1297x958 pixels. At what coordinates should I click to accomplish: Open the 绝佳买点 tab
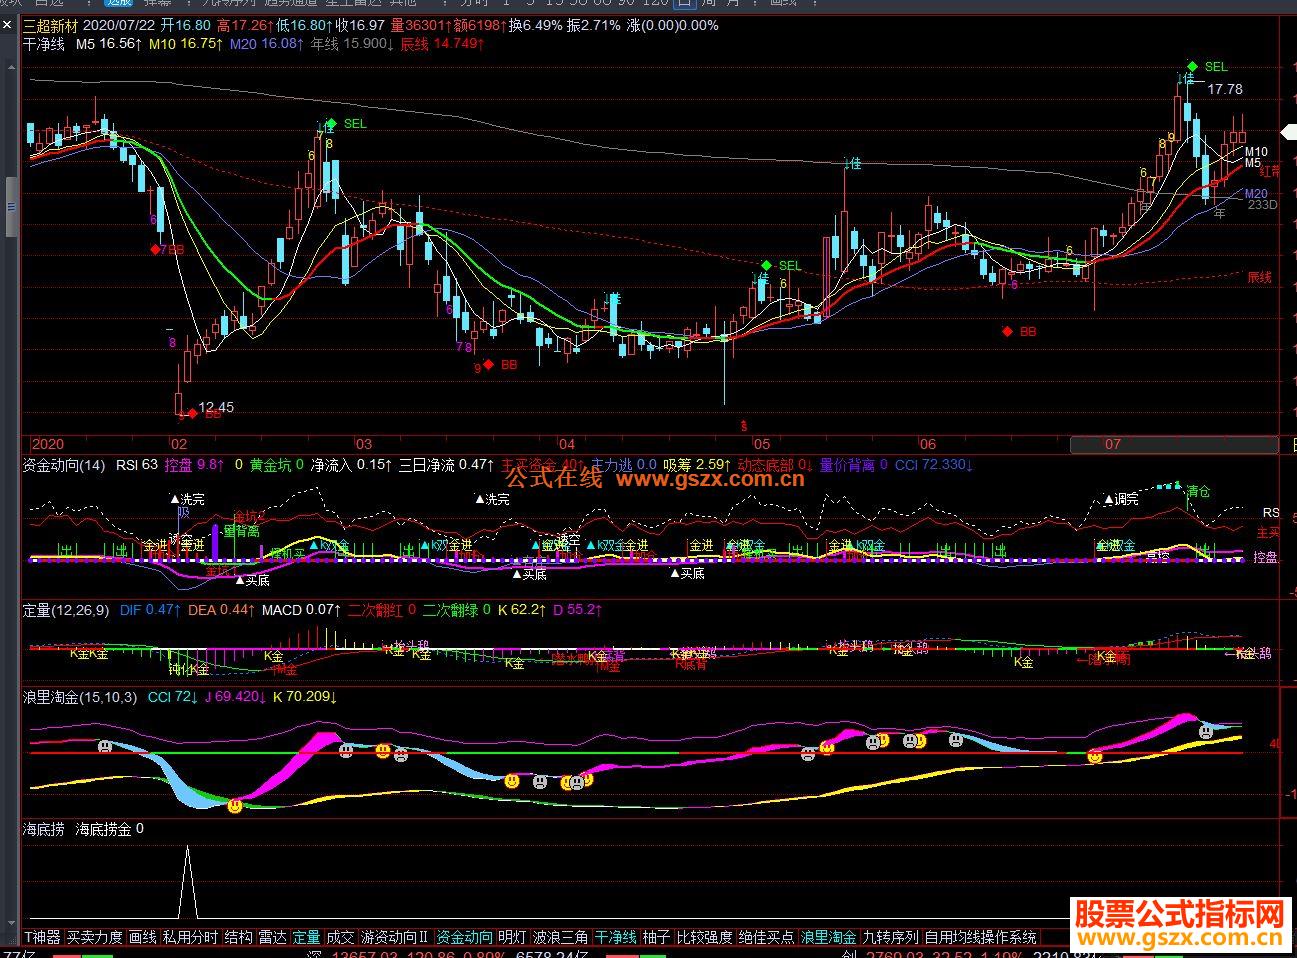click(767, 937)
